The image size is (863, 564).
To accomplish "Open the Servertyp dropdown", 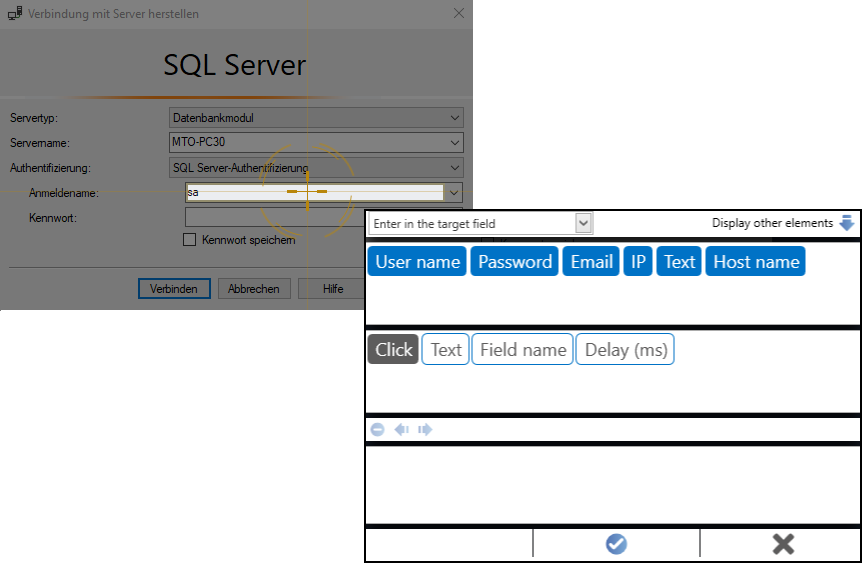I will 316,118.
